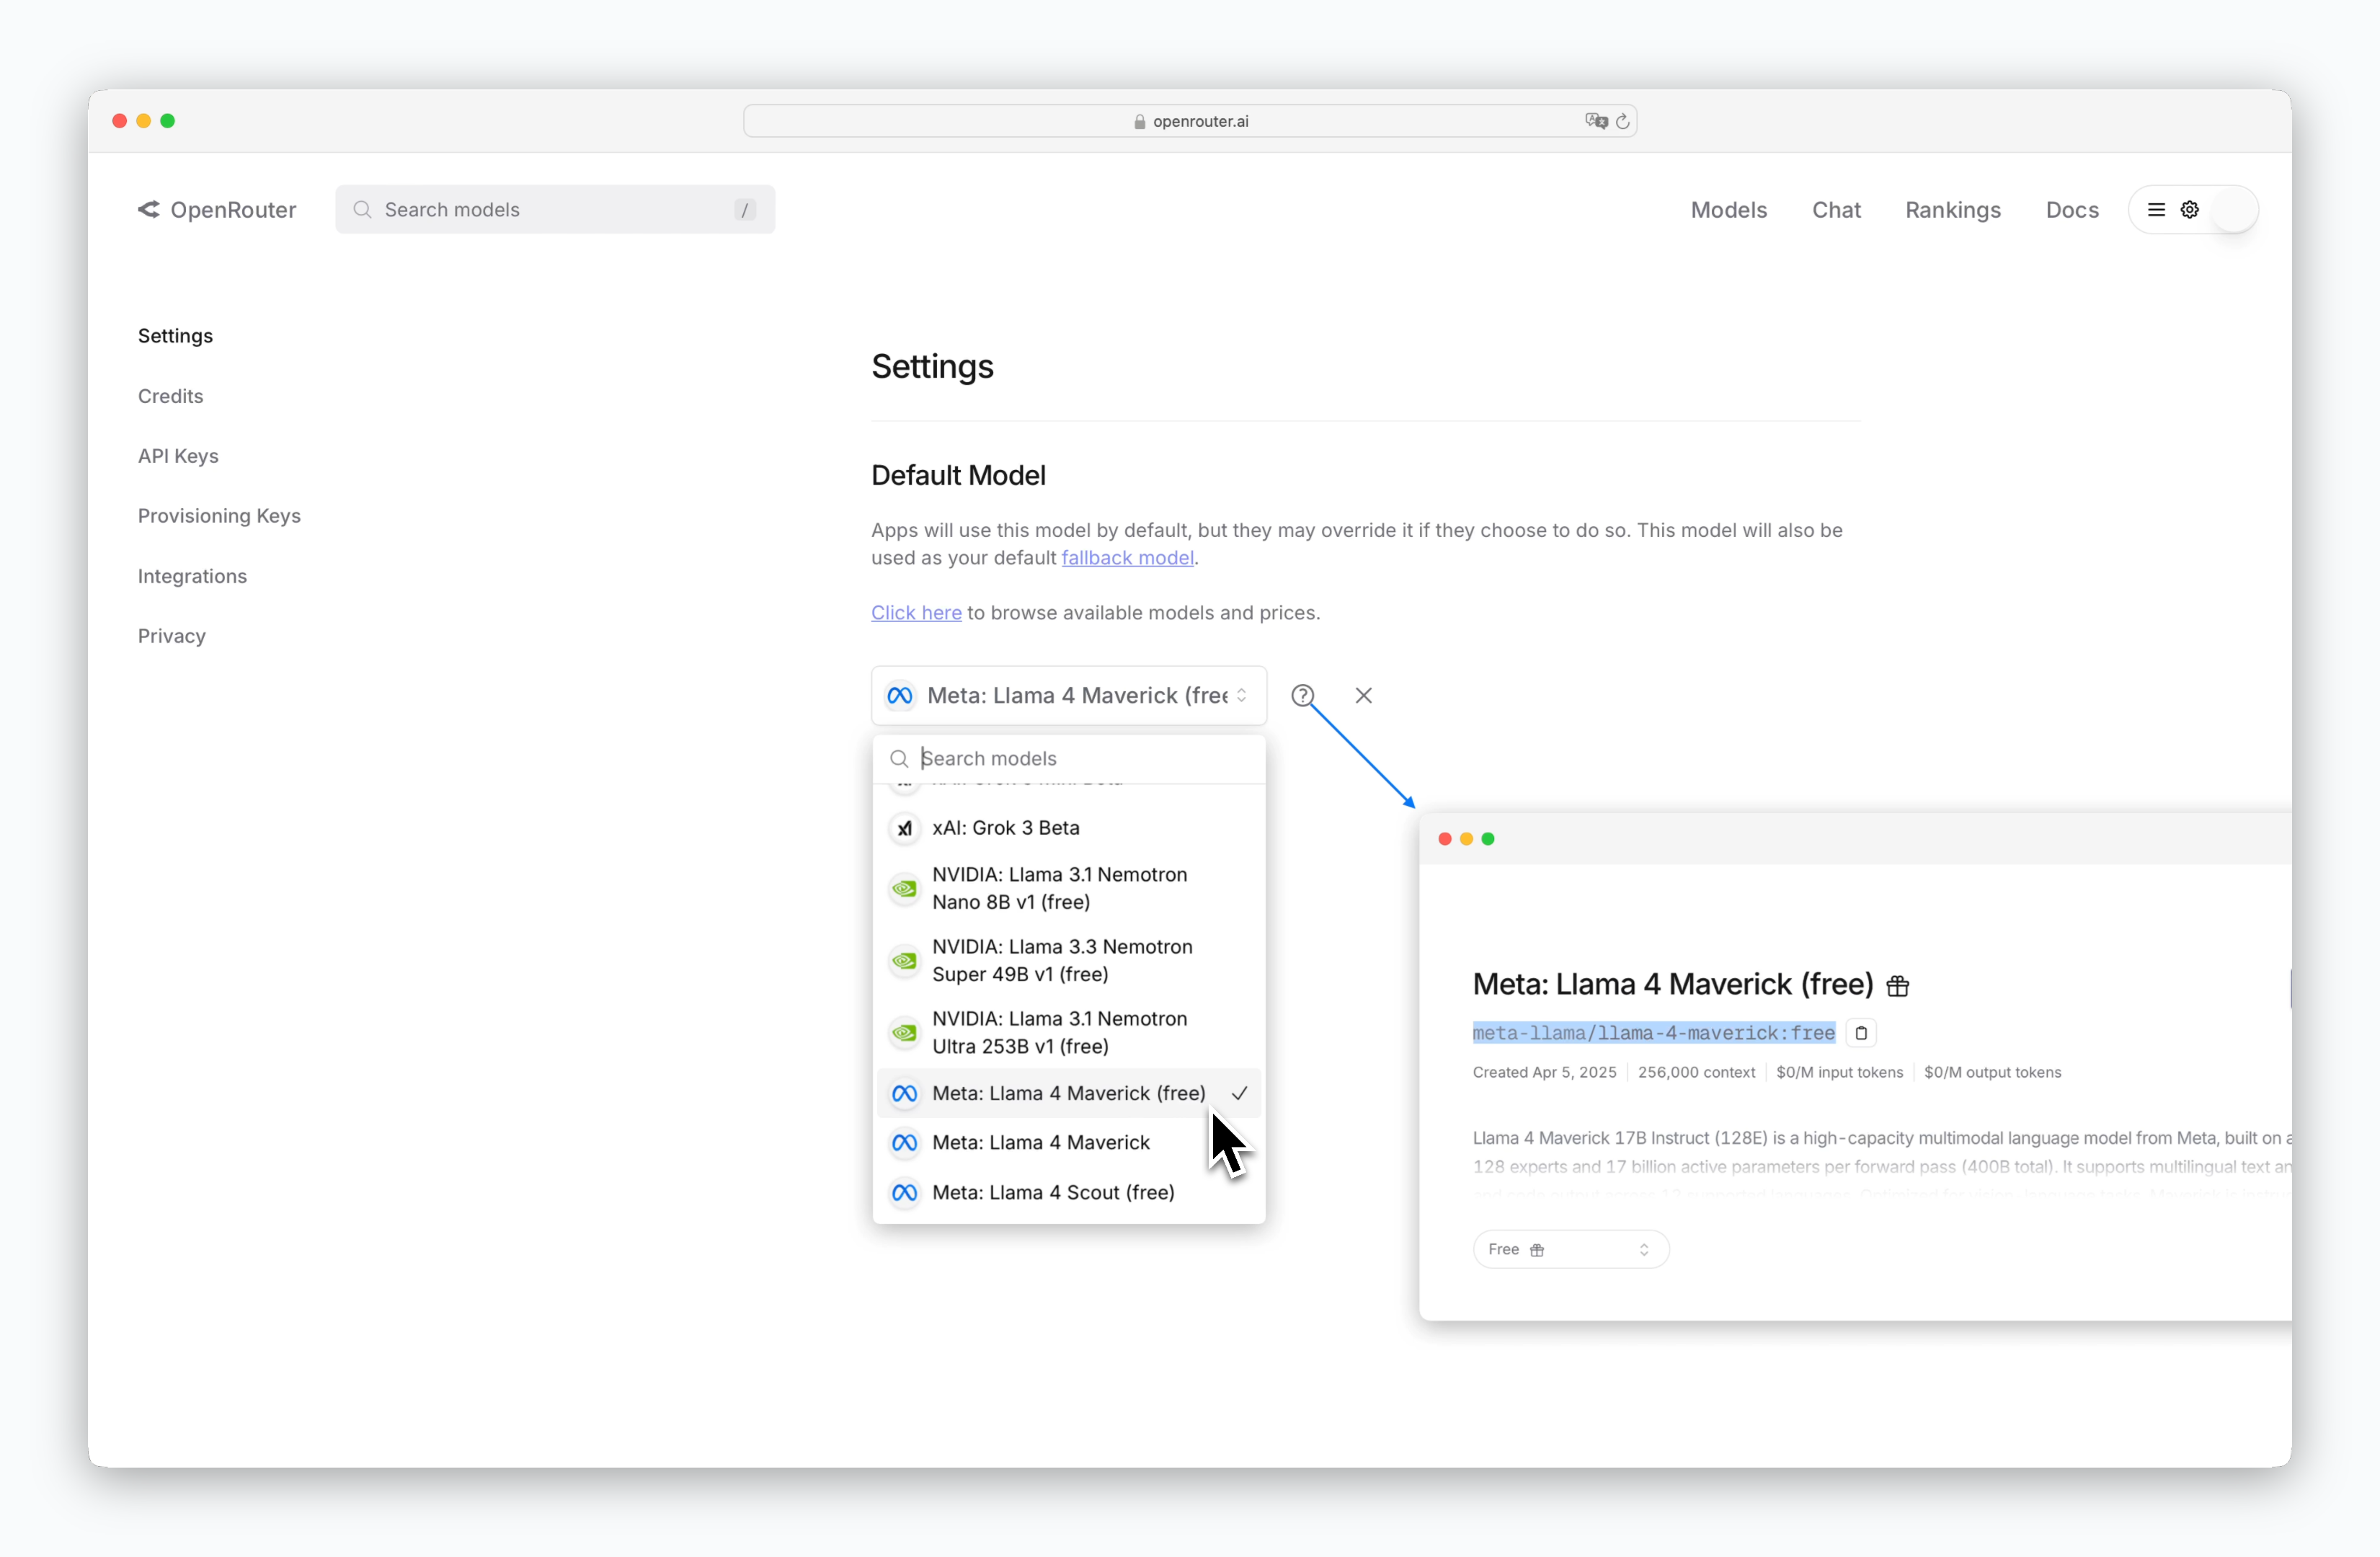Image resolution: width=2380 pixels, height=1557 pixels.
Task: Click NVIDIA logo beside Nemotron Super 49B
Action: (904, 960)
